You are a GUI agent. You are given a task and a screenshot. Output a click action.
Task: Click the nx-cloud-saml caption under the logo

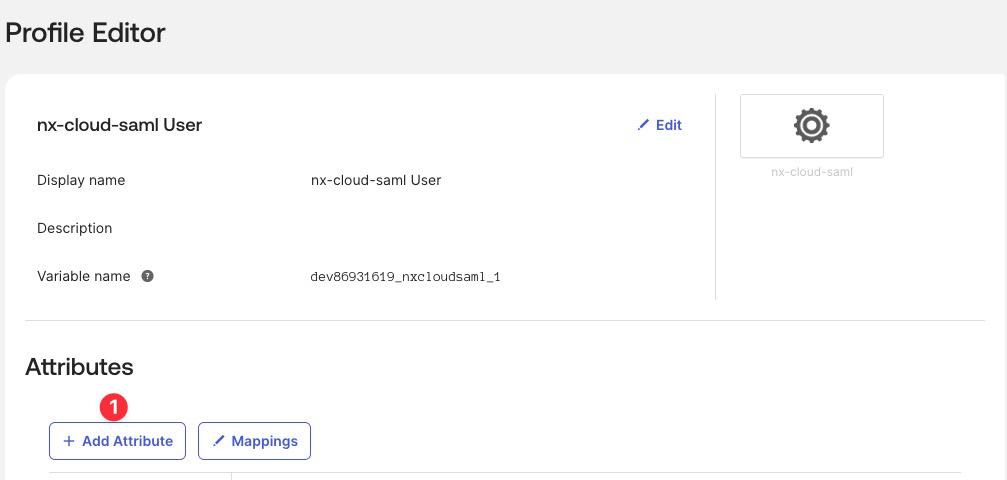click(x=811, y=172)
